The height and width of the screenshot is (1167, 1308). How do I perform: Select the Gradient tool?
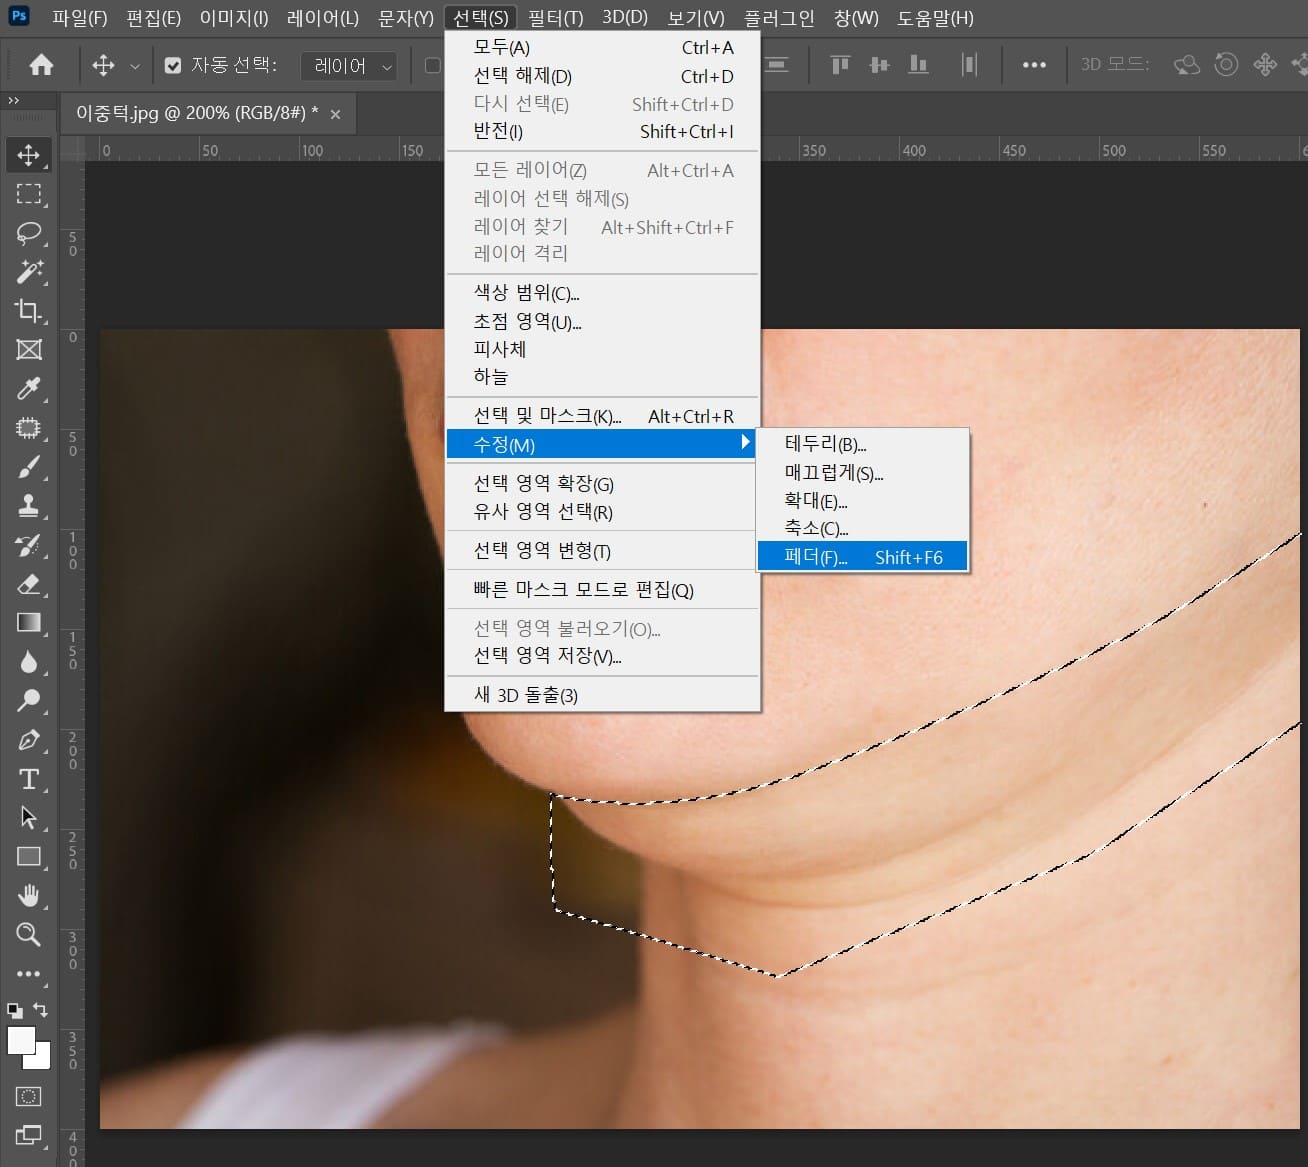pos(28,623)
